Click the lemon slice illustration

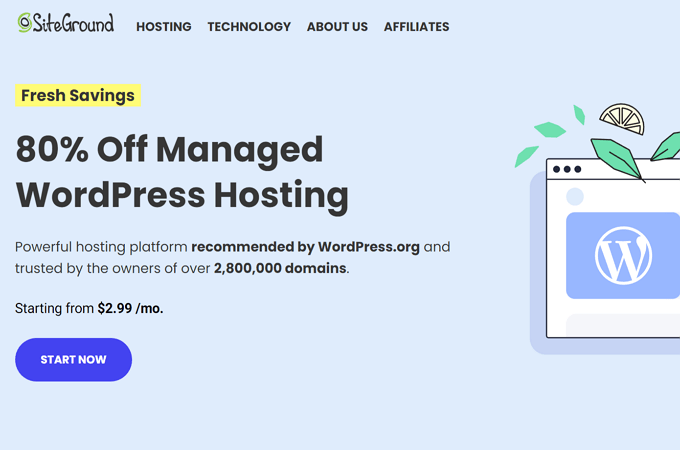(622, 119)
